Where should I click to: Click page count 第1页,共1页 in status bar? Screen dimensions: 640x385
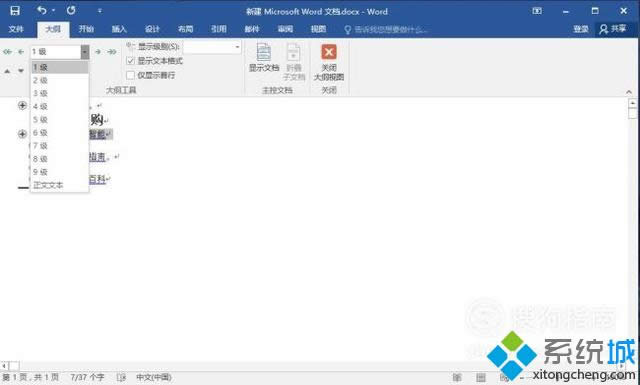(x=31, y=377)
